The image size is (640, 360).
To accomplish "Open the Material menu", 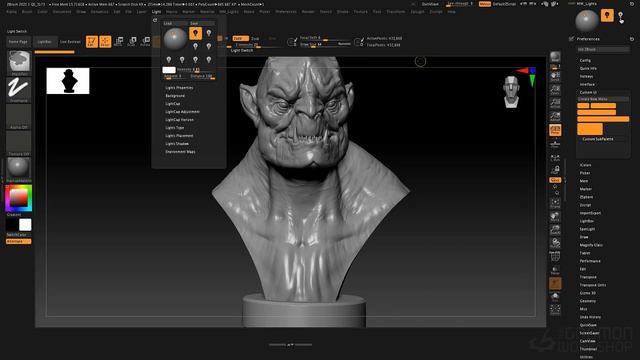I will (x=207, y=12).
